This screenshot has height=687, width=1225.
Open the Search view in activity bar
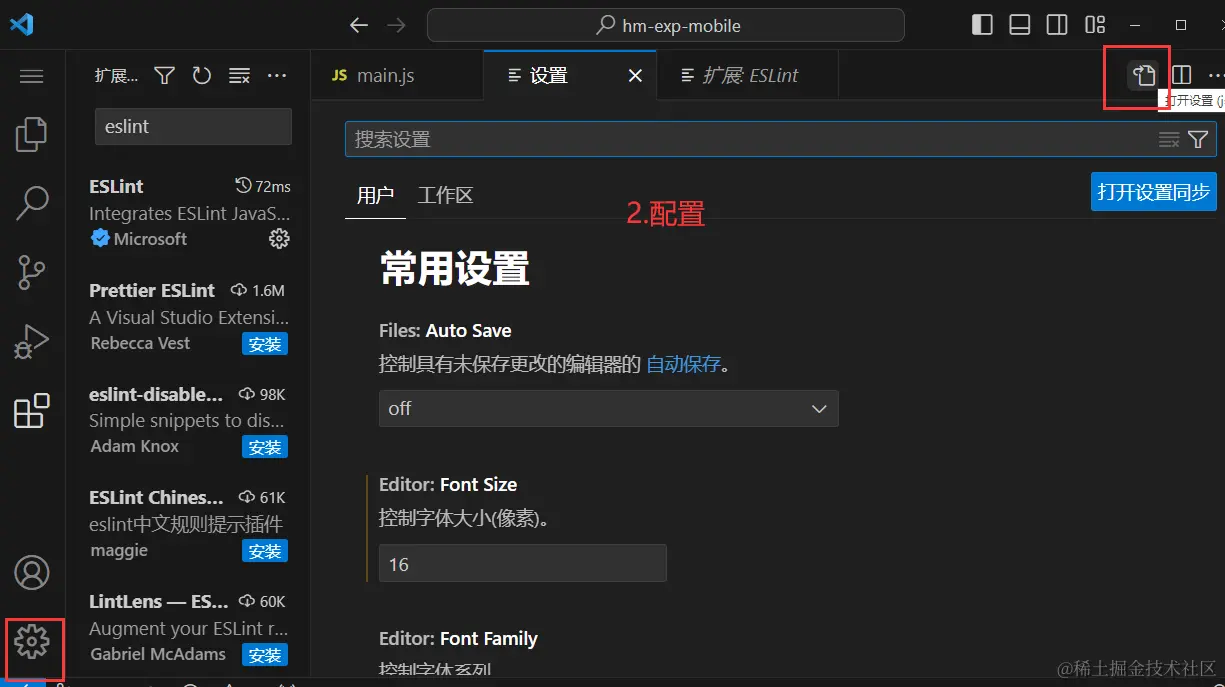tap(32, 203)
